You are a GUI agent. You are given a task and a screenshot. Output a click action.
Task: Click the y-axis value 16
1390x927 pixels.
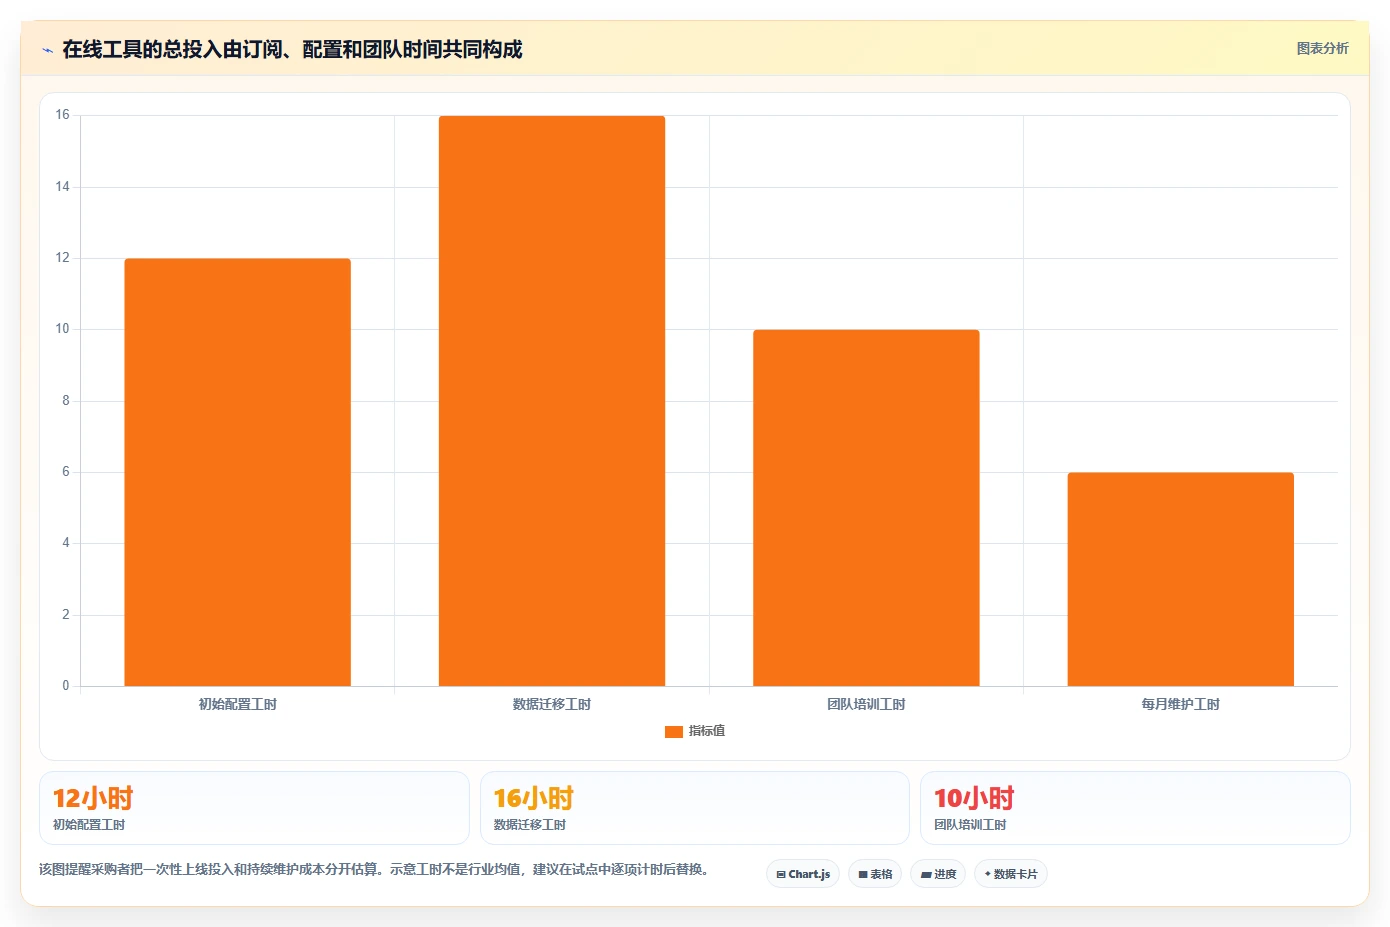tap(63, 115)
